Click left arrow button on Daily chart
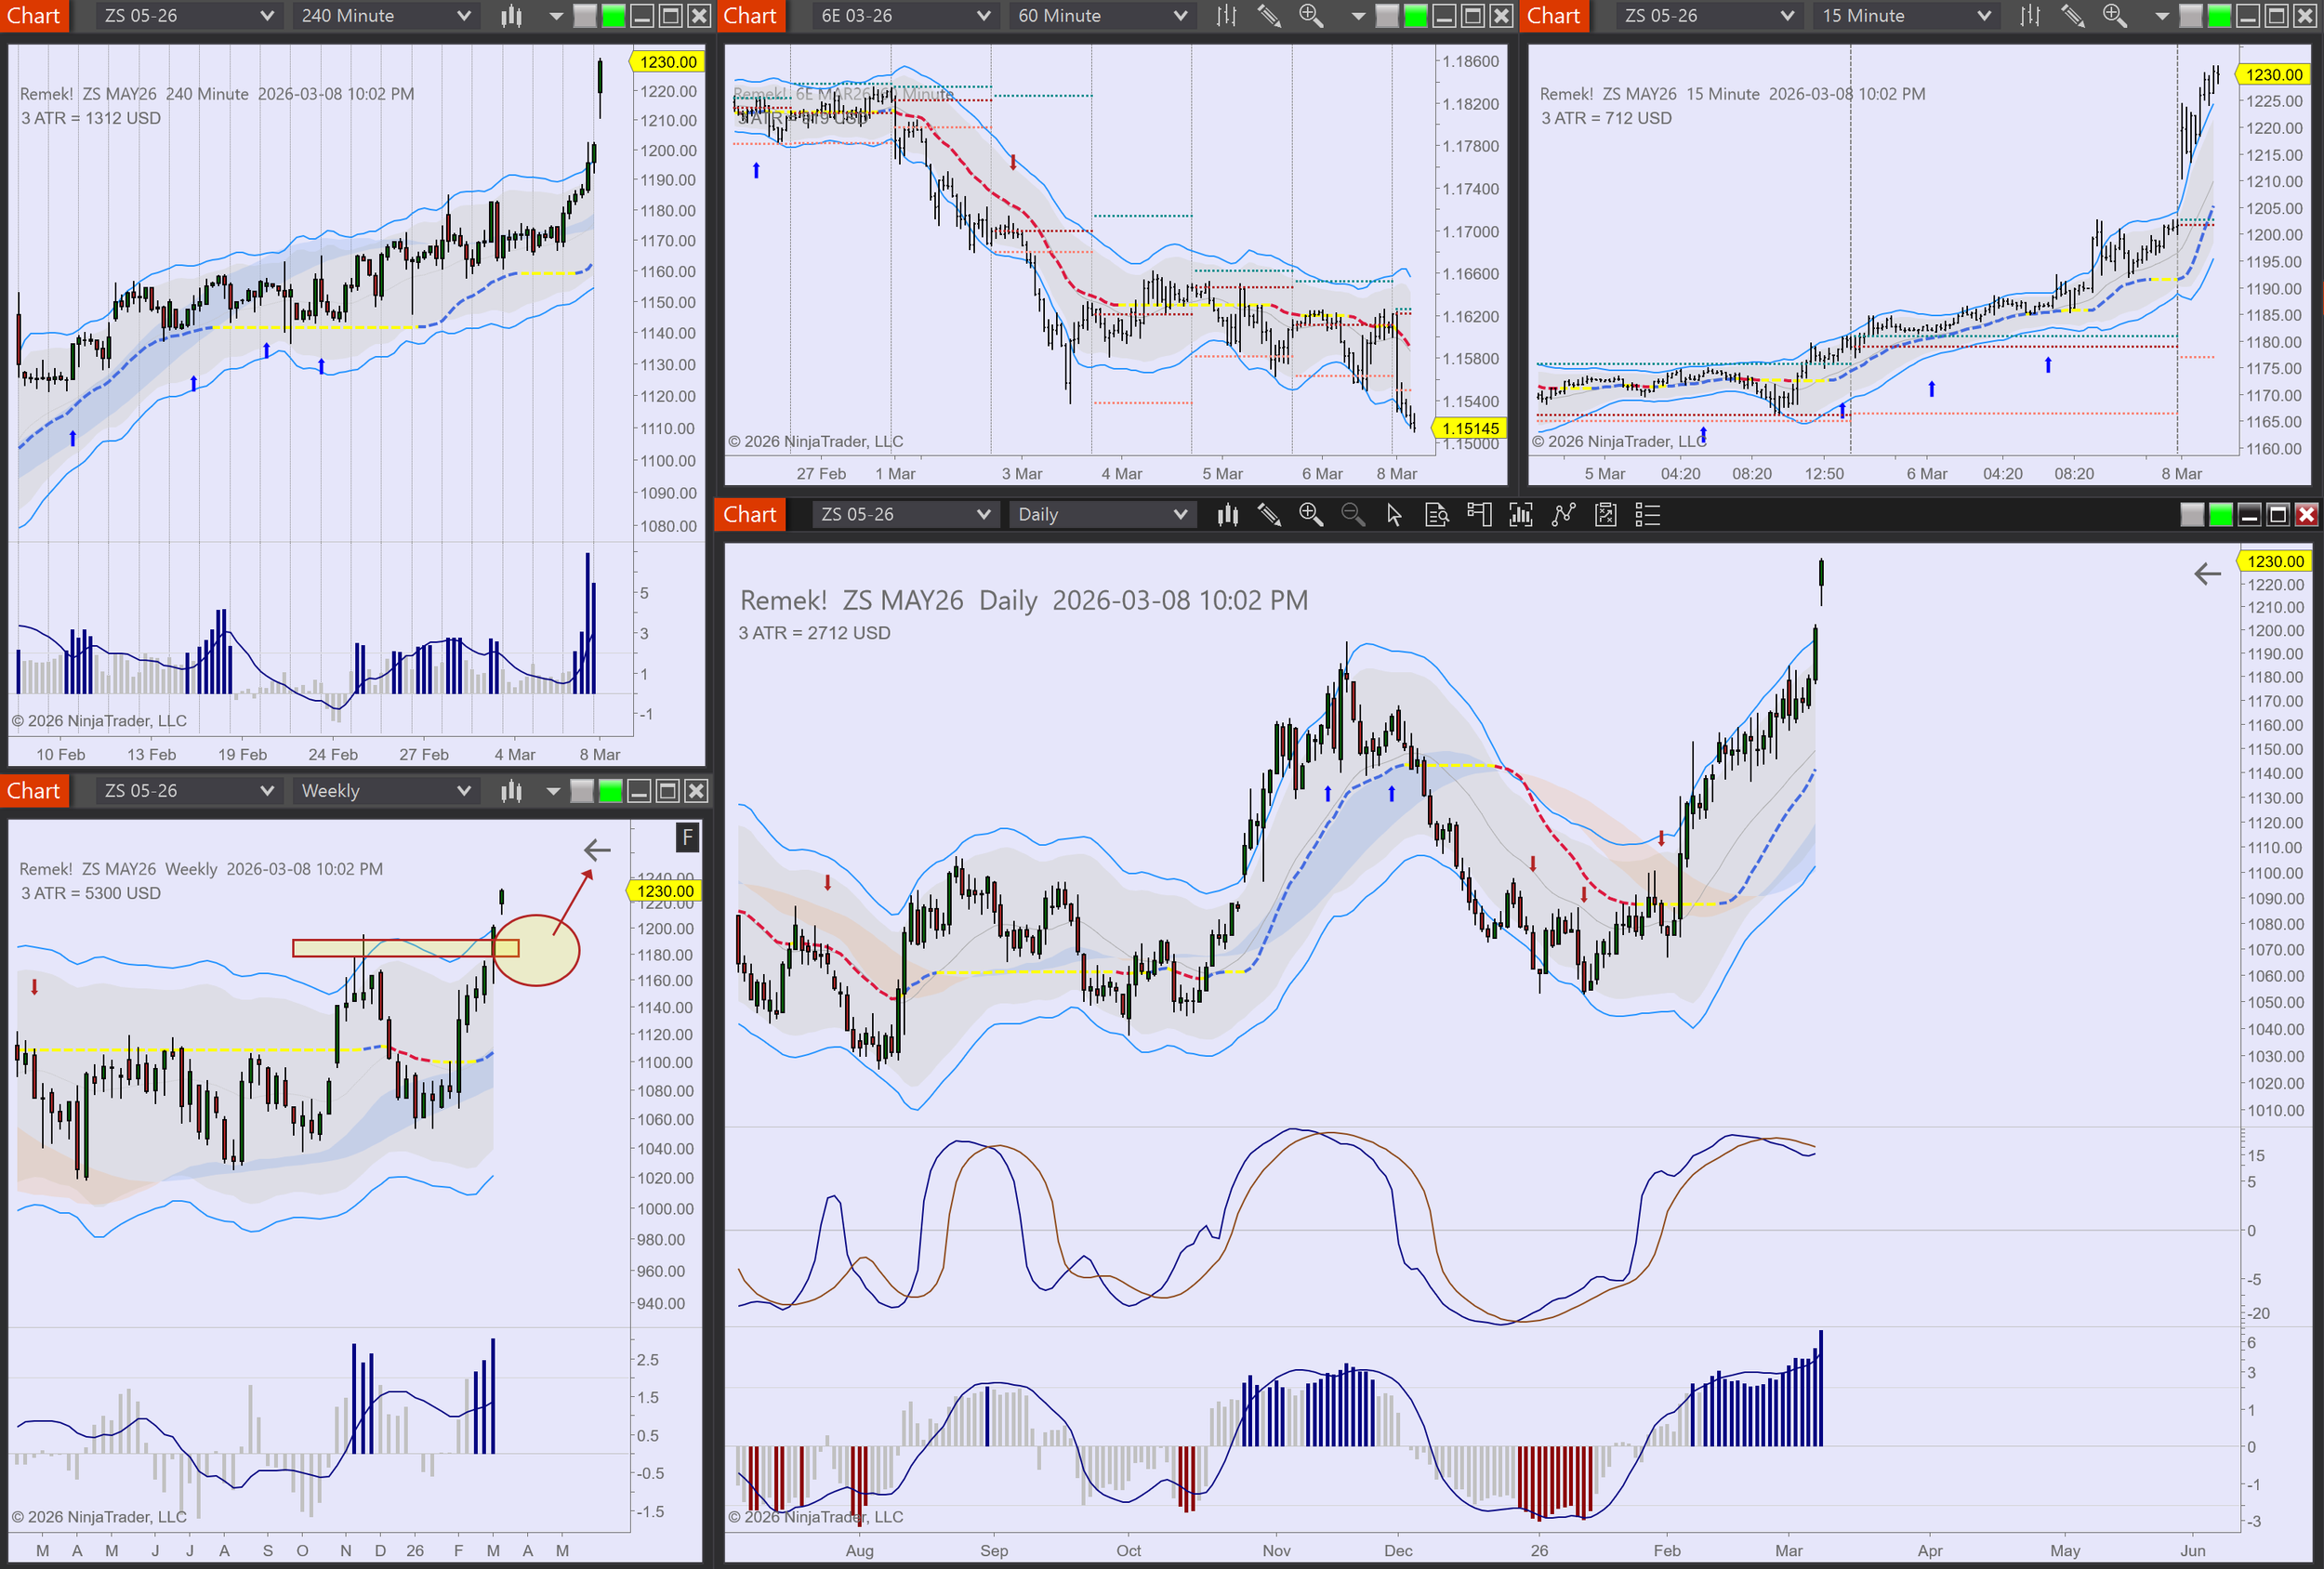 pos(2207,574)
